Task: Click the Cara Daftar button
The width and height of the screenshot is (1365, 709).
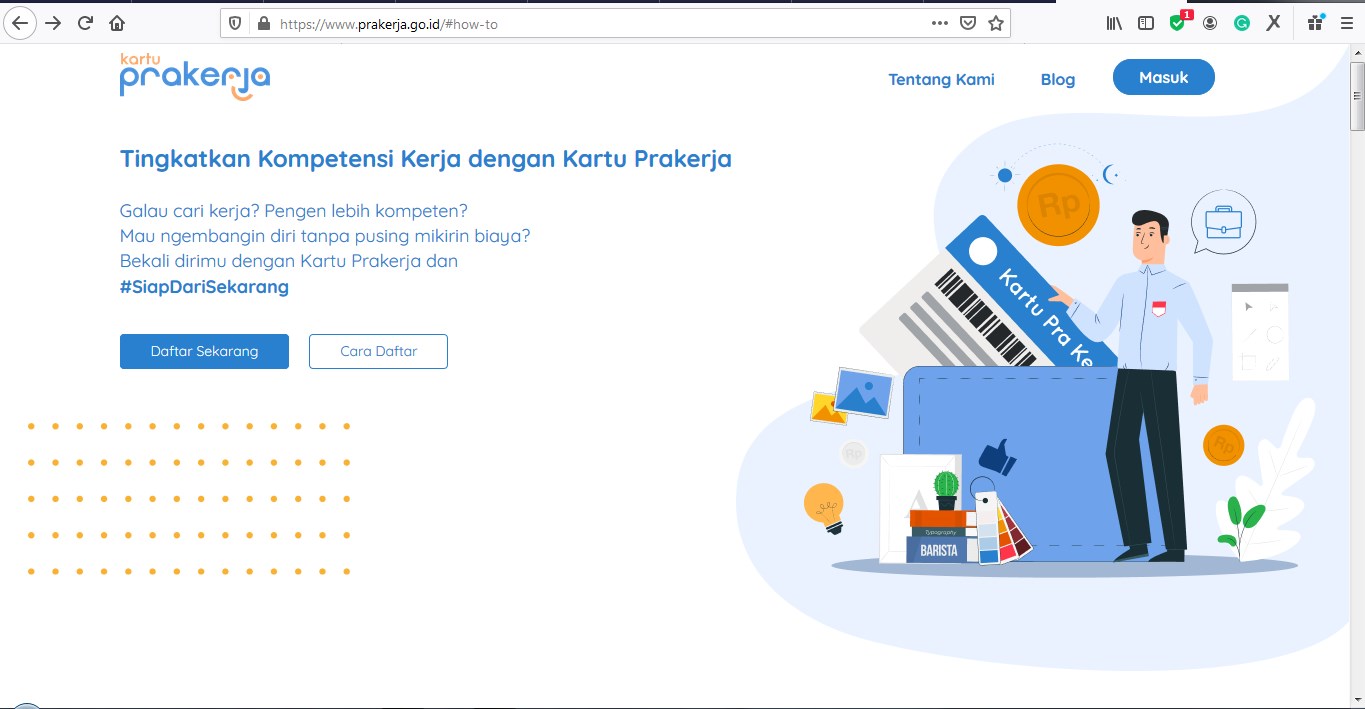Action: pos(378,351)
